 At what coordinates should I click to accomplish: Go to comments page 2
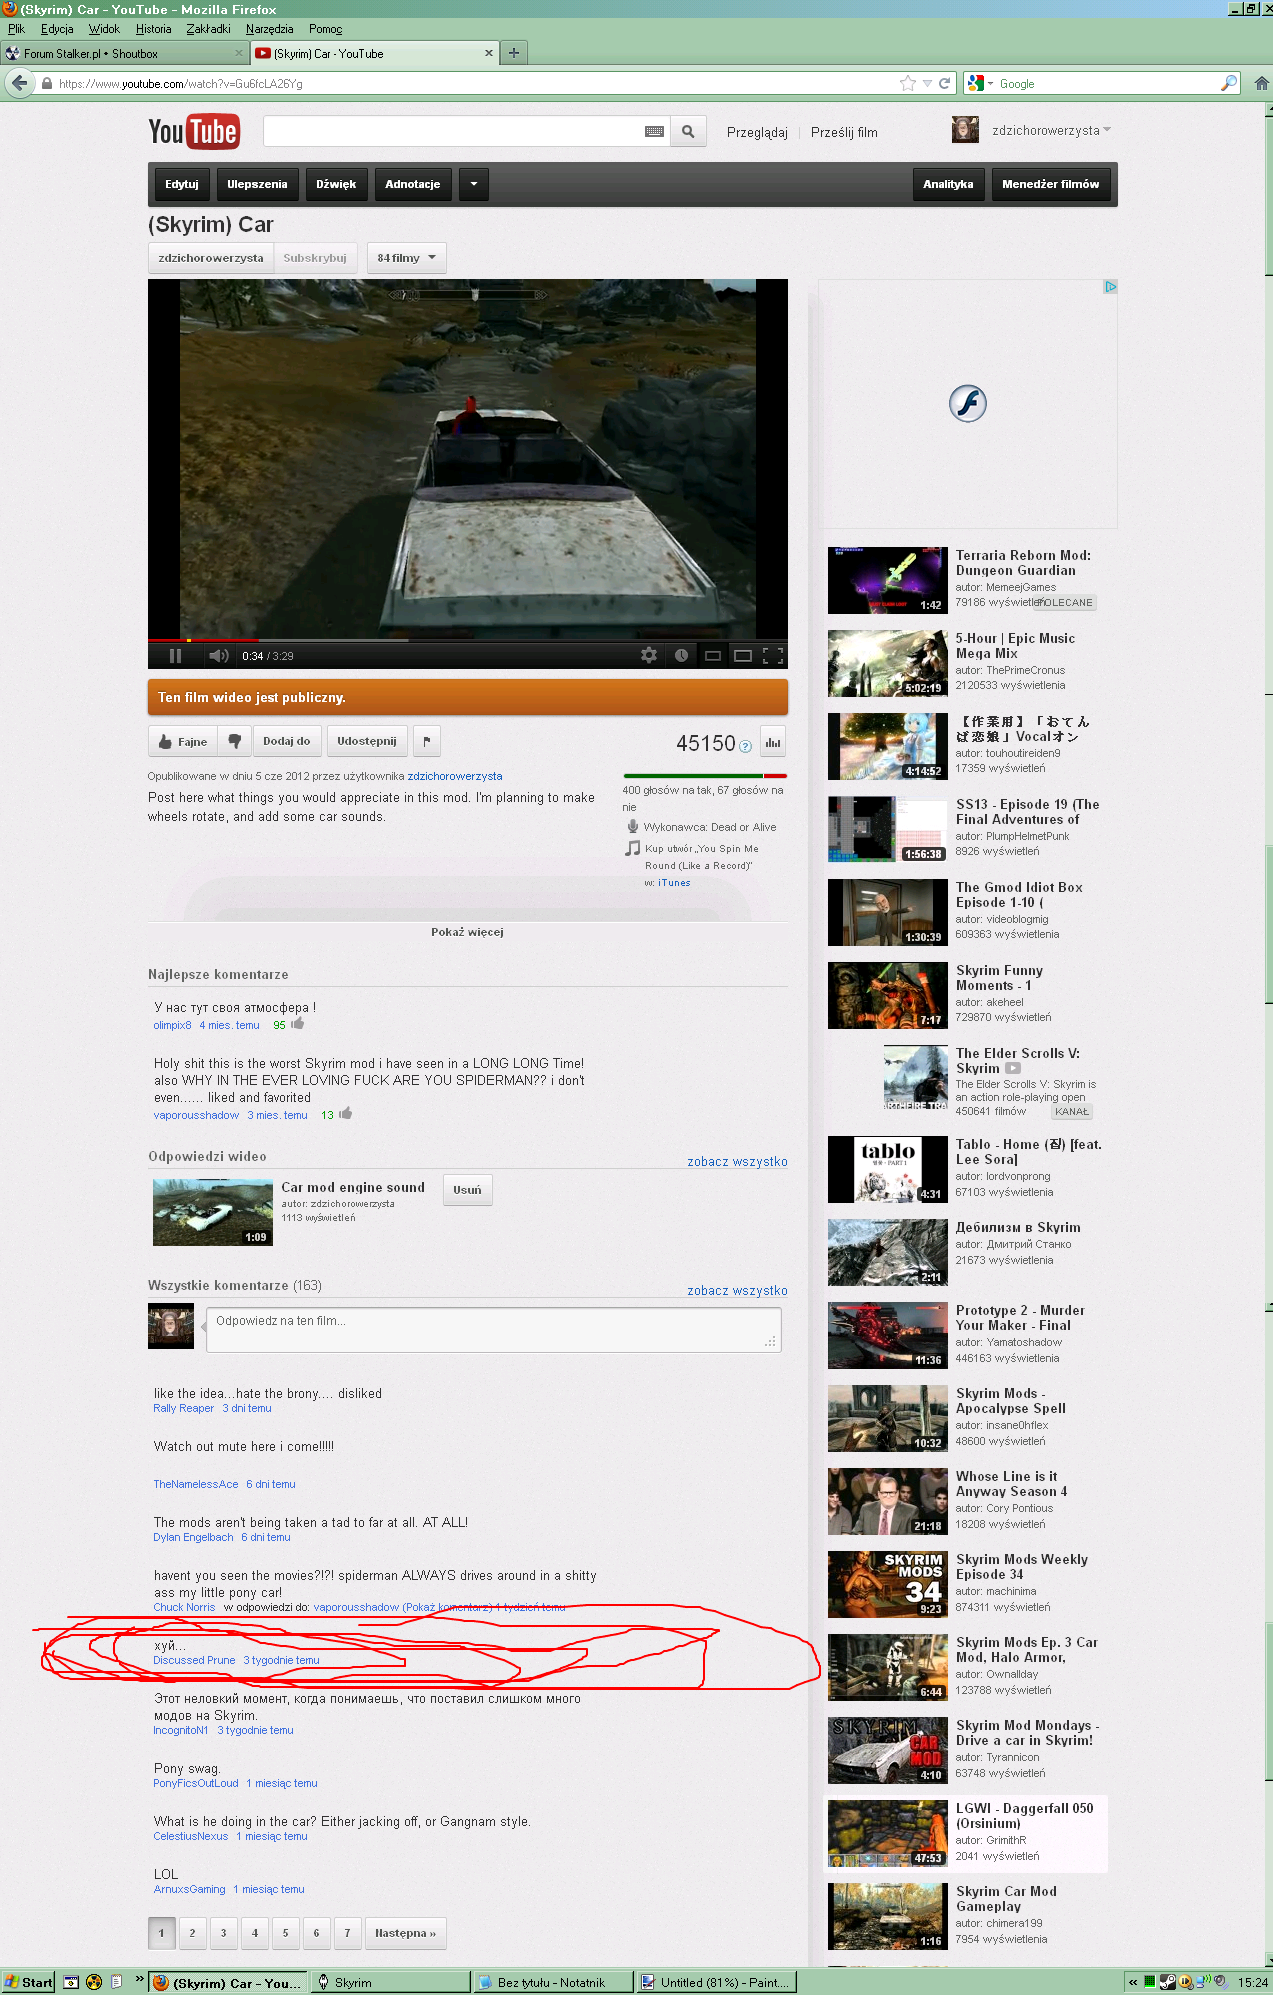[x=192, y=1933]
